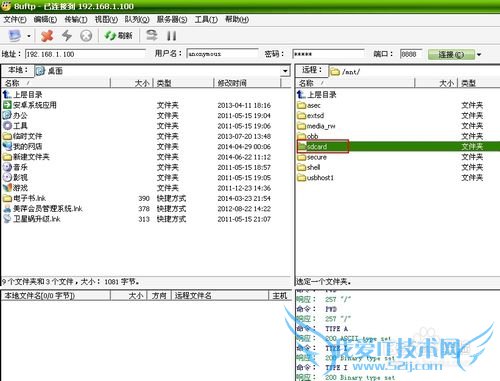Expand the site manager dropdown arrow
Viewport: 500px width, 381px height.
(x=29, y=36)
